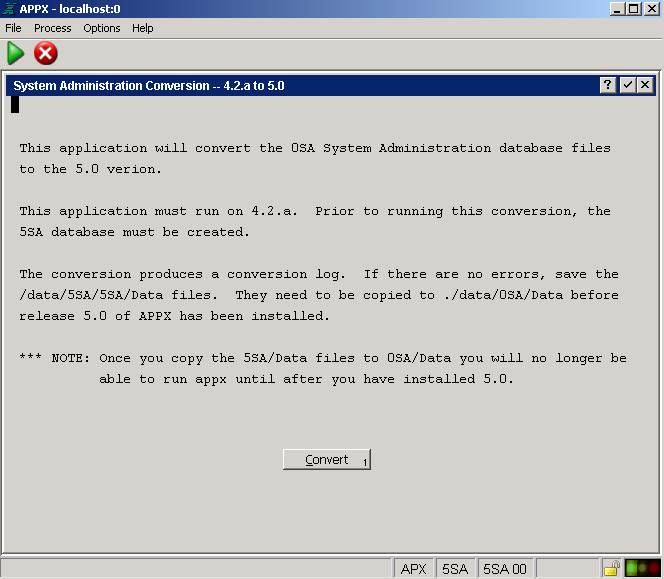Click the traffic light indicator in the status bar
The width and height of the screenshot is (664, 579).
coord(641,568)
